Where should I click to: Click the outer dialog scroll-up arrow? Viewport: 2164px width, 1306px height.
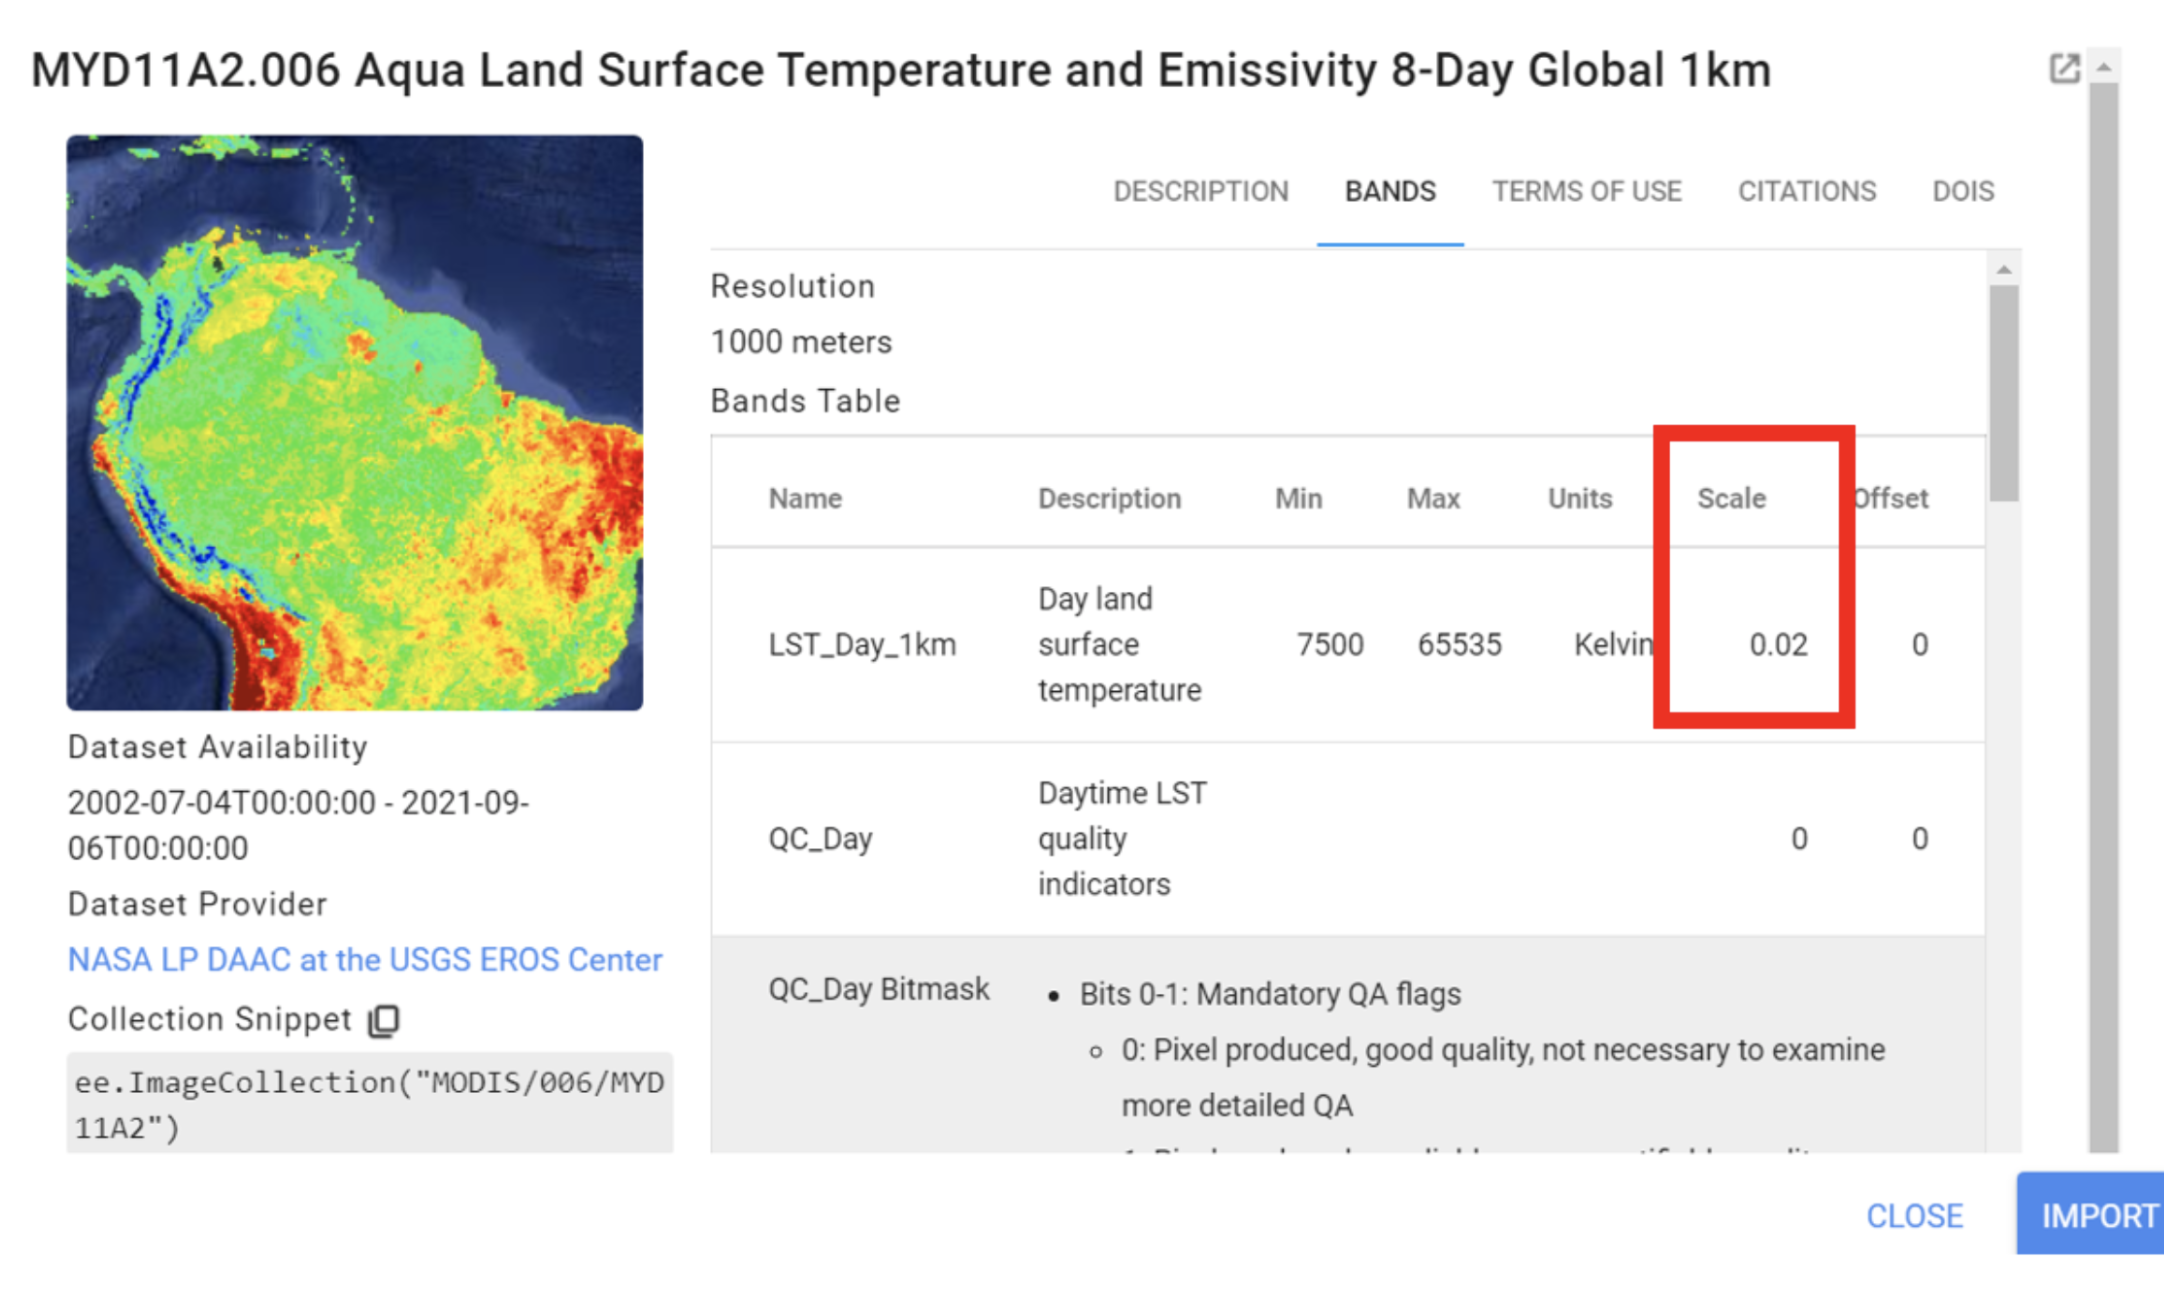2104,68
